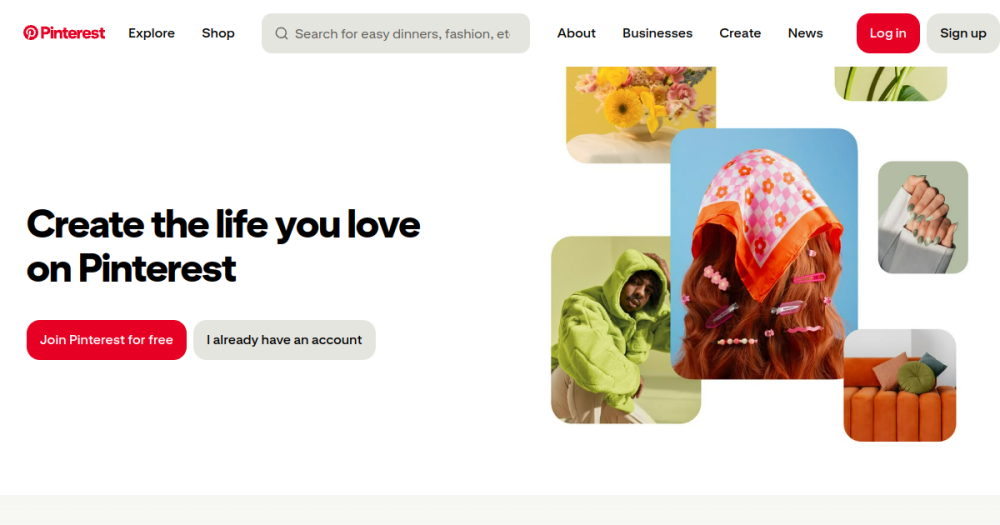Go to the About link
1000x525 pixels.
[x=576, y=33]
